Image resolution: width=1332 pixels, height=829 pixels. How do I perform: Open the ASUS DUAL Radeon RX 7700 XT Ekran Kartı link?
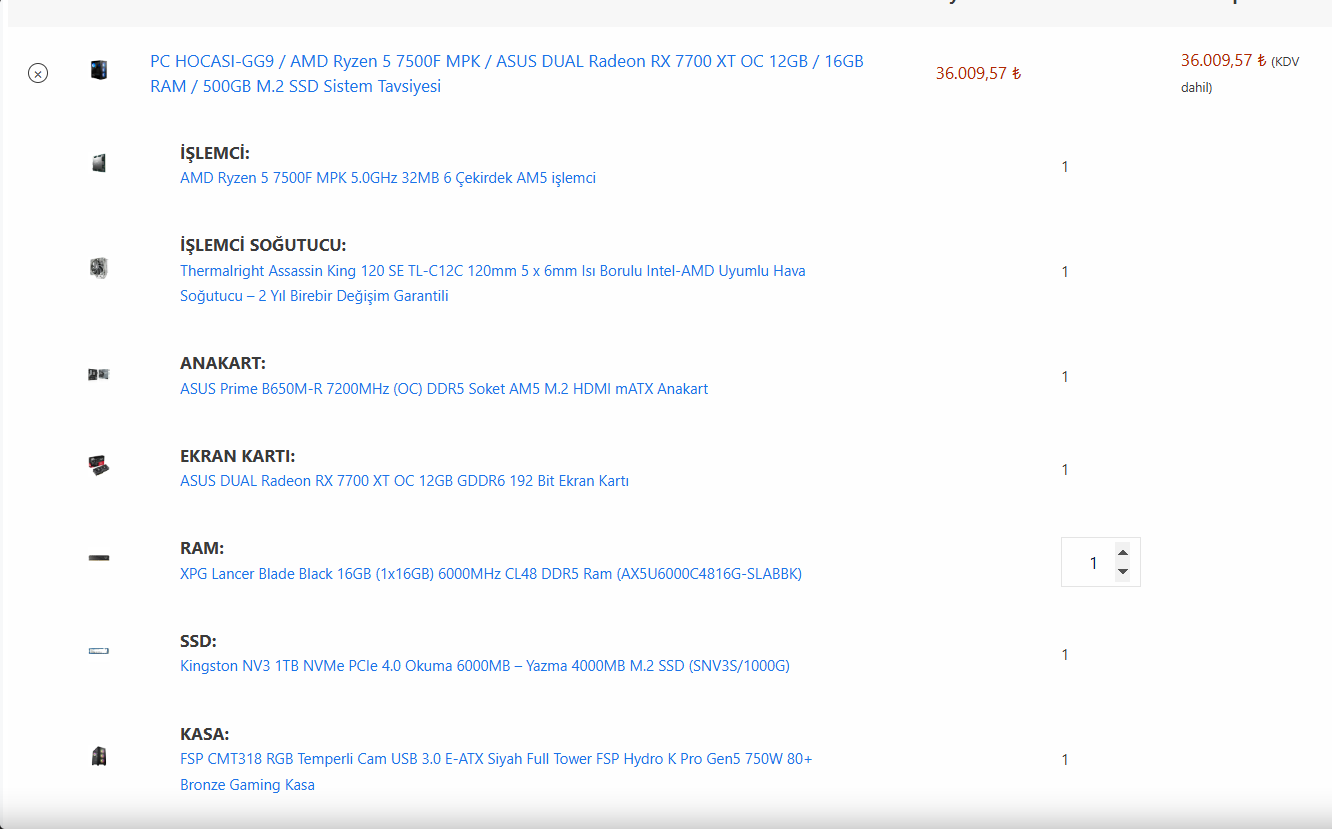[x=404, y=481]
